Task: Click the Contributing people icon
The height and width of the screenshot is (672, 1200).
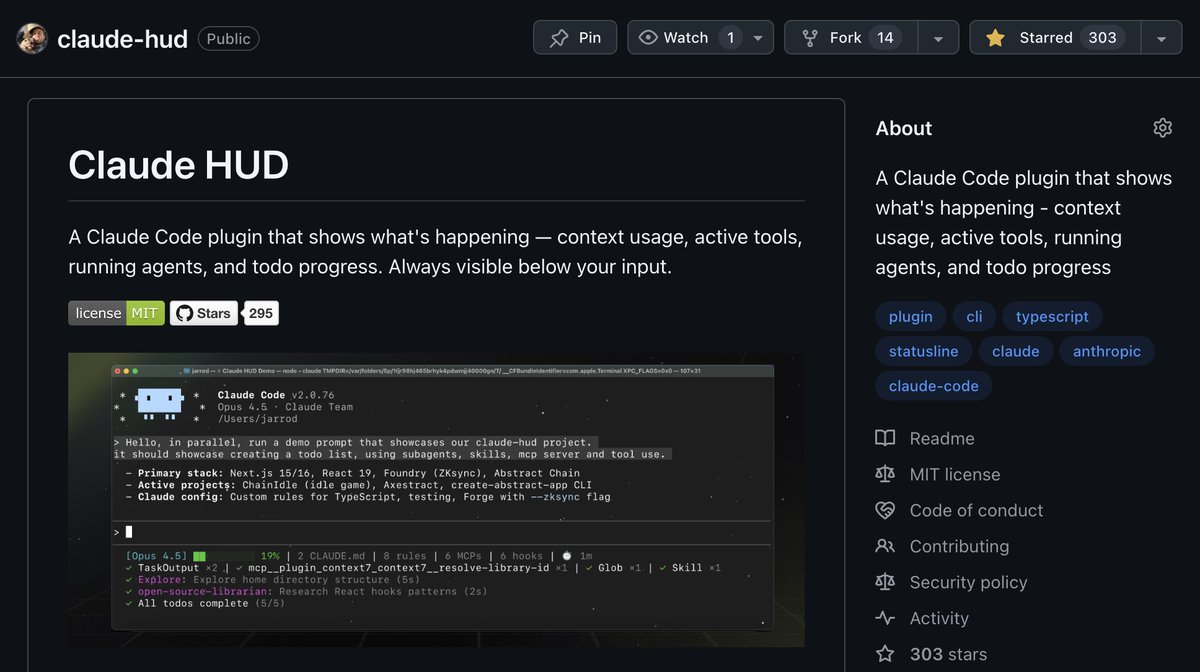Action: [x=885, y=547]
